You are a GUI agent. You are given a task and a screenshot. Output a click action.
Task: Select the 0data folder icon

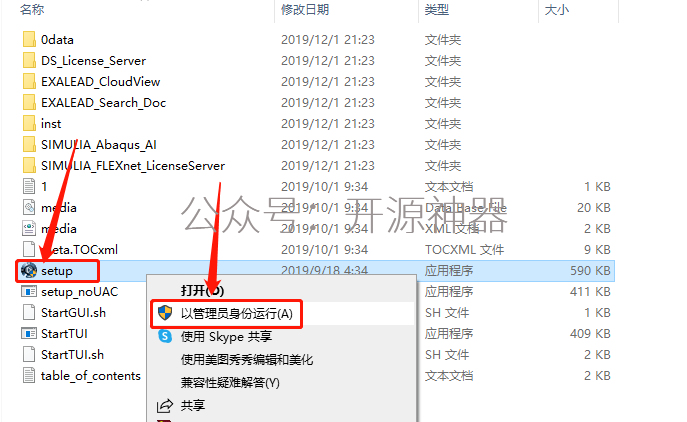coord(29,39)
